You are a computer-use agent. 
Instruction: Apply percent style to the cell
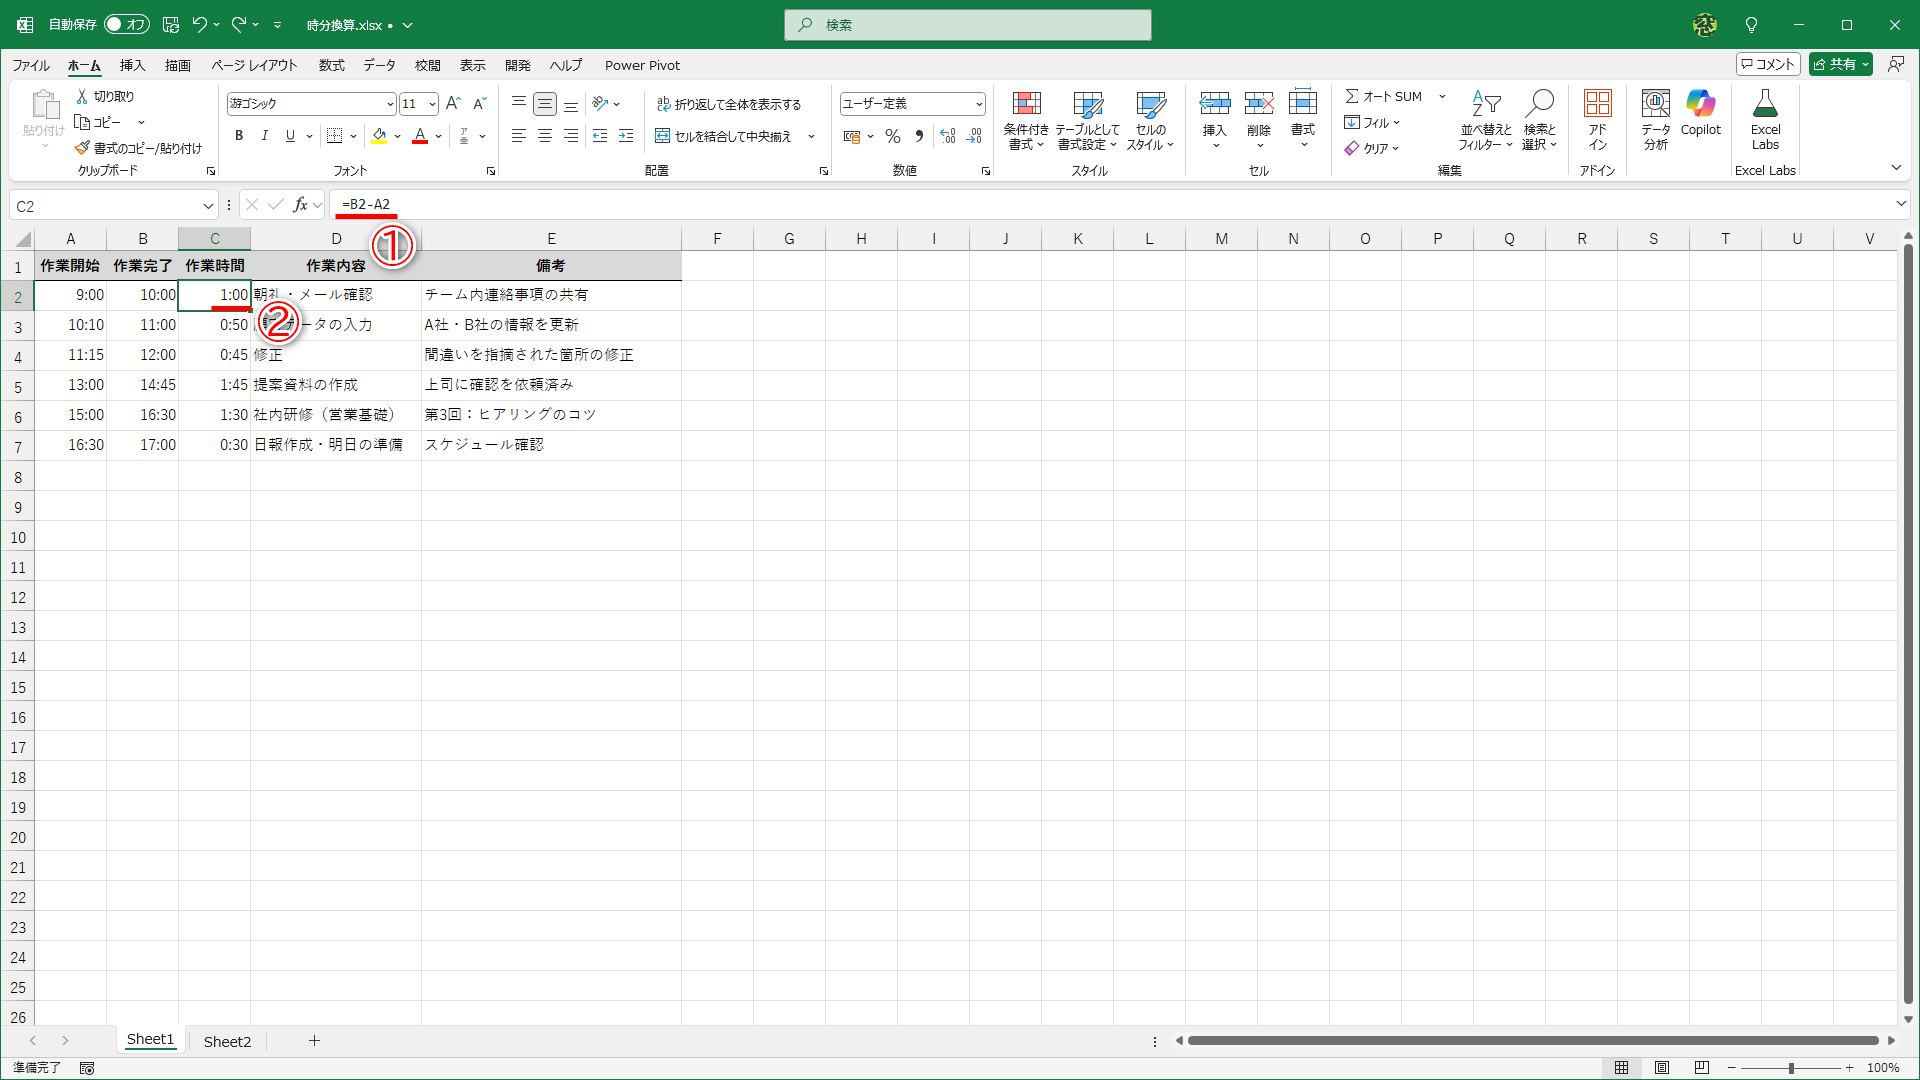[x=893, y=136]
